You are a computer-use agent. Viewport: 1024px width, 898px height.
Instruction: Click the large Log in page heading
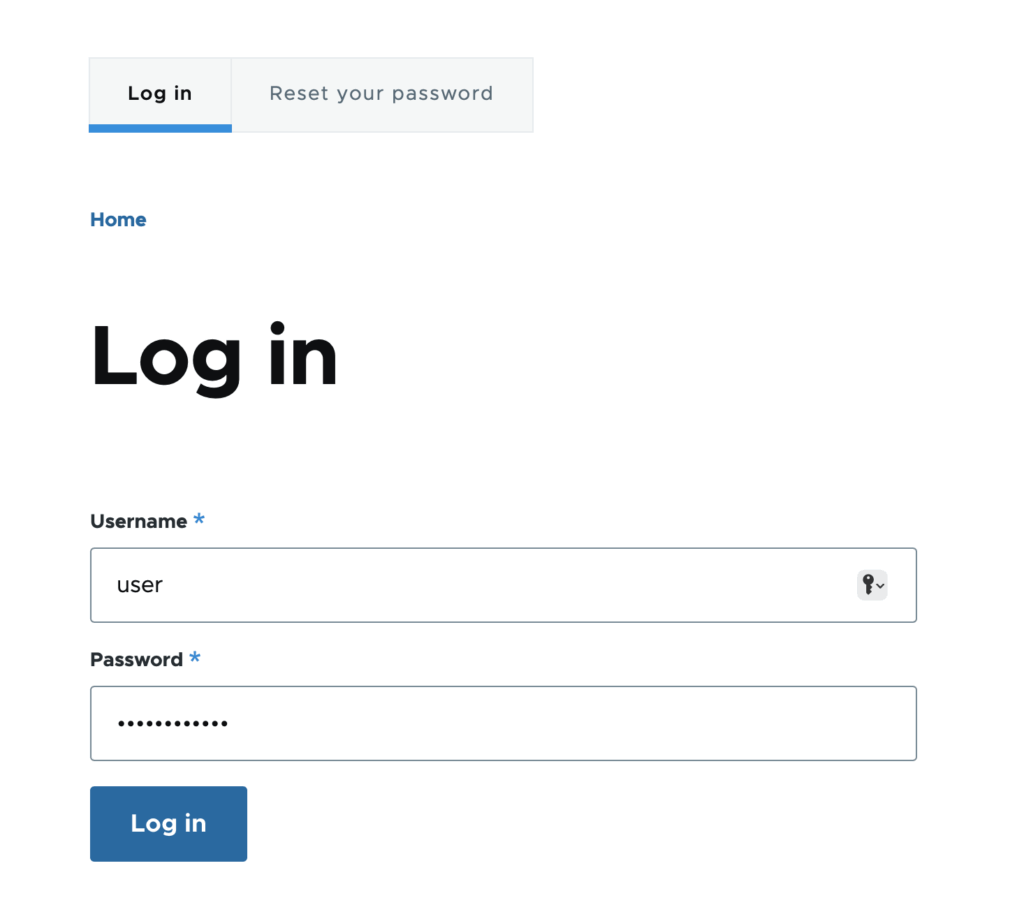click(214, 359)
